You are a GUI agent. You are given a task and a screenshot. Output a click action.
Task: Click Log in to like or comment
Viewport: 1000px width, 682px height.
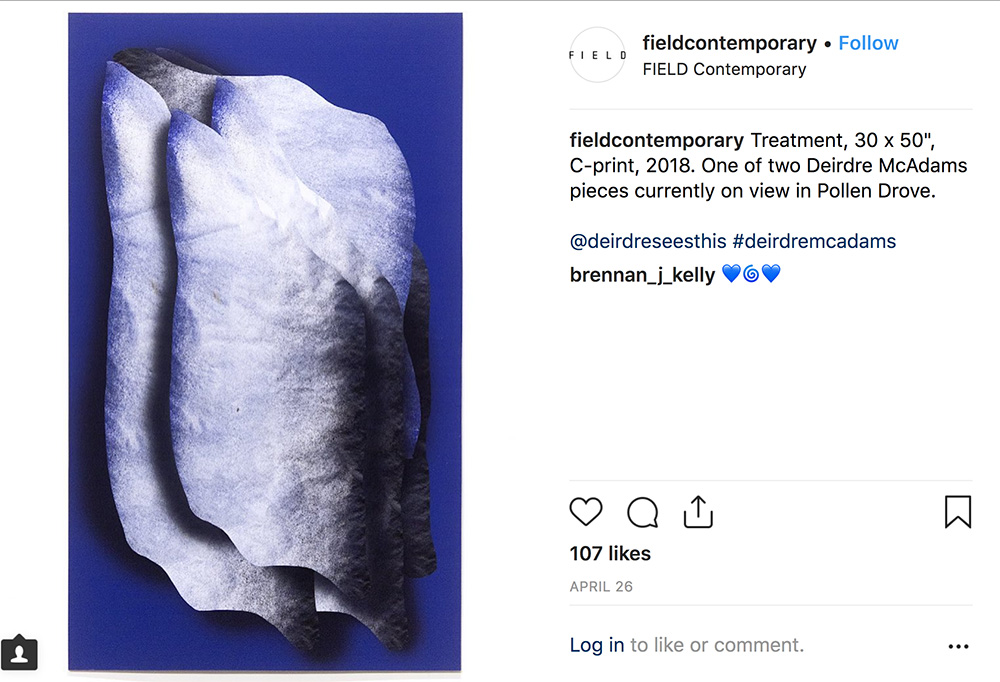pyautogui.click(x=596, y=645)
